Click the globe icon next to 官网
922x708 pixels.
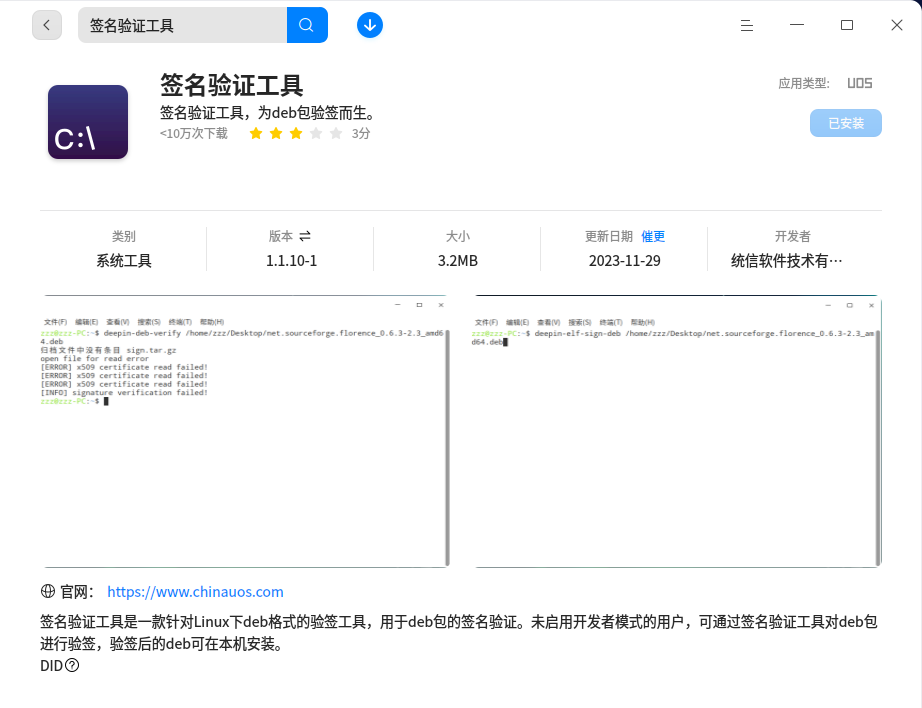coord(47,591)
